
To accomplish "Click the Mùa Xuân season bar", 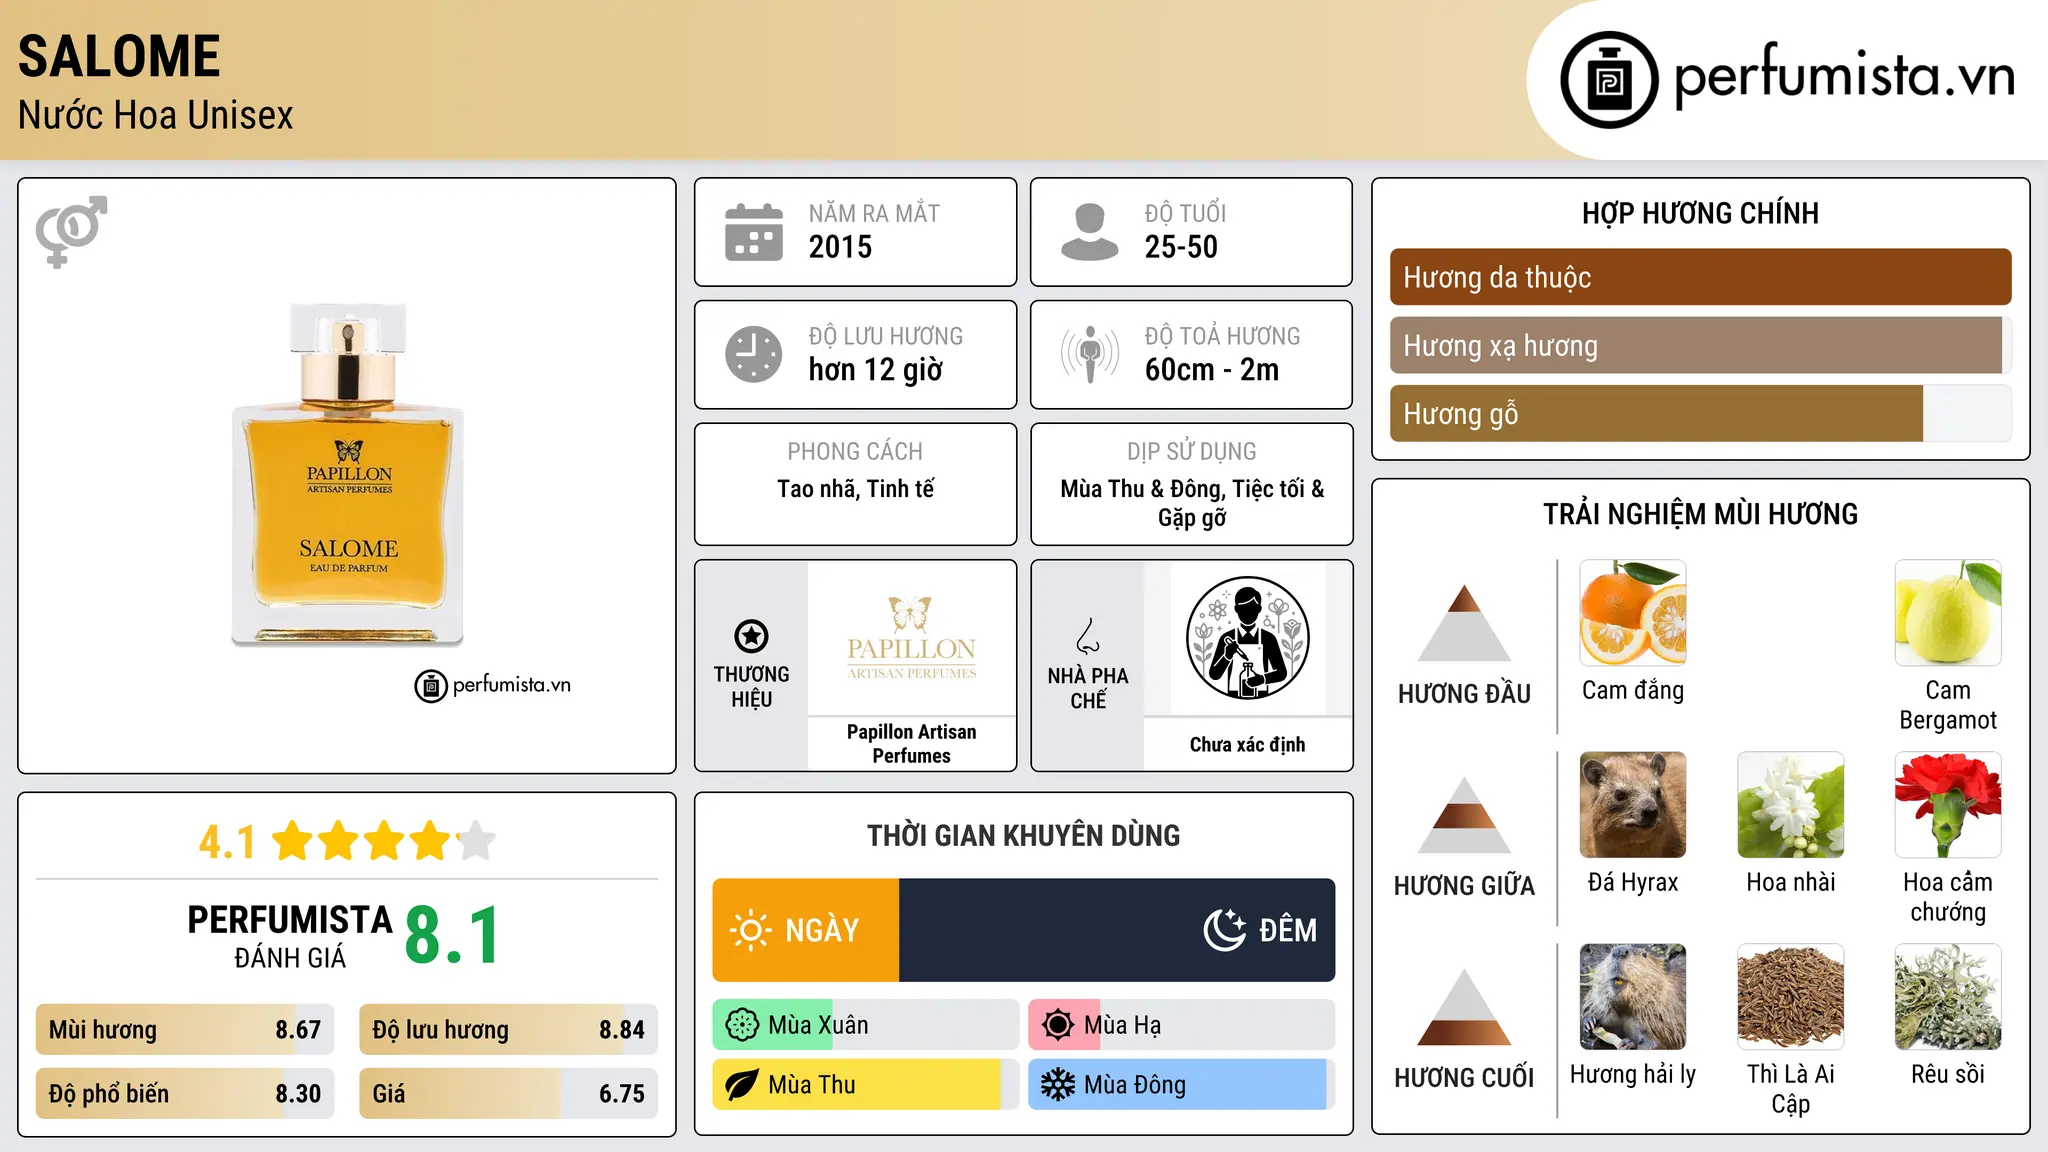I will [x=866, y=1025].
